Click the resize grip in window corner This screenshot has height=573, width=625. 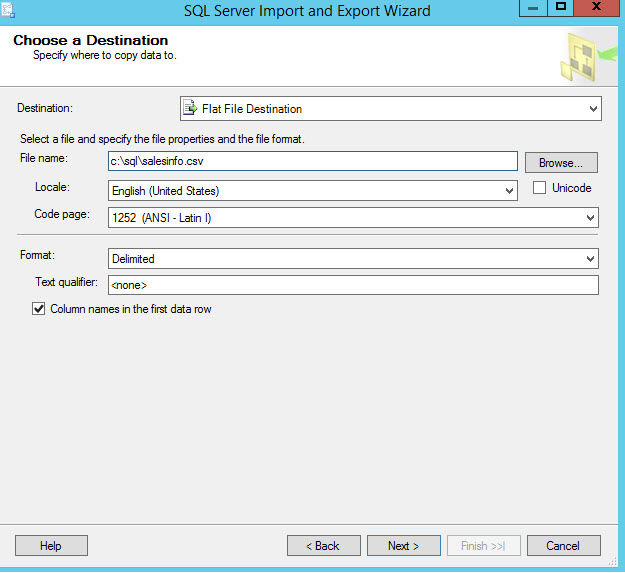click(613, 561)
